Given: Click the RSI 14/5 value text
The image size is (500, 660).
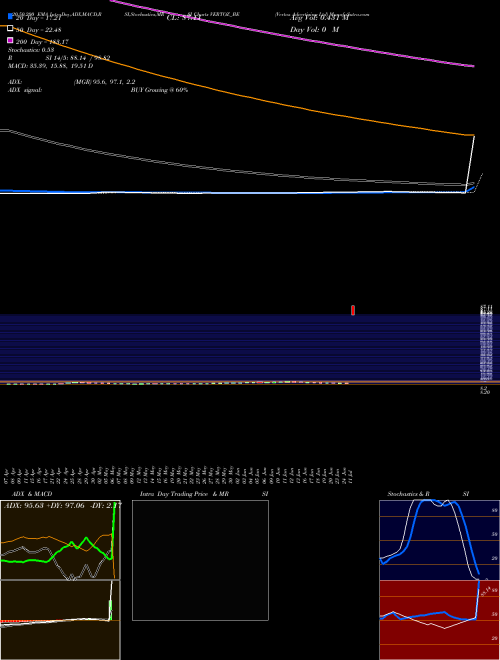Looking at the screenshot, I should pyautogui.click(x=78, y=58).
